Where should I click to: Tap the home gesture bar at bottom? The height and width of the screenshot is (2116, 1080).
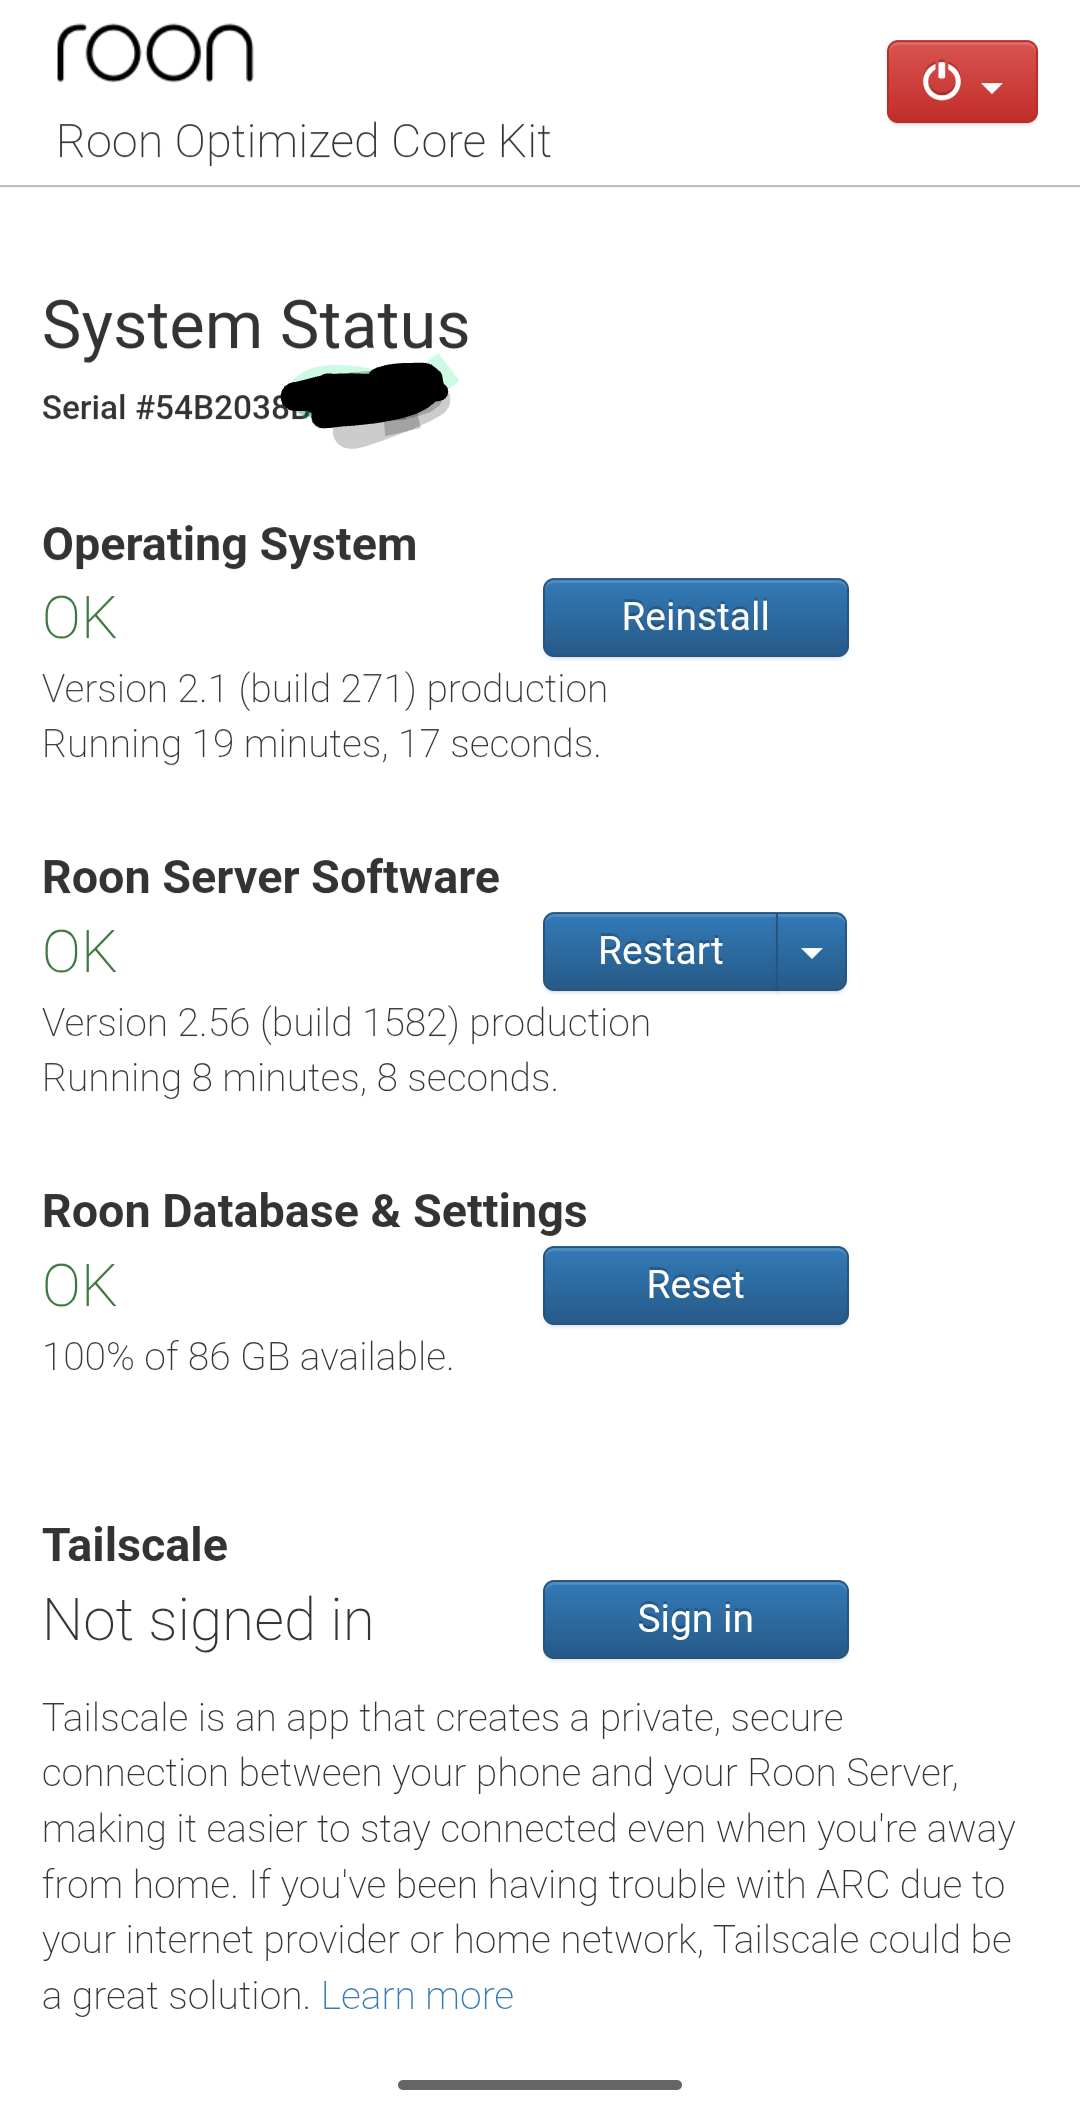[540, 2085]
